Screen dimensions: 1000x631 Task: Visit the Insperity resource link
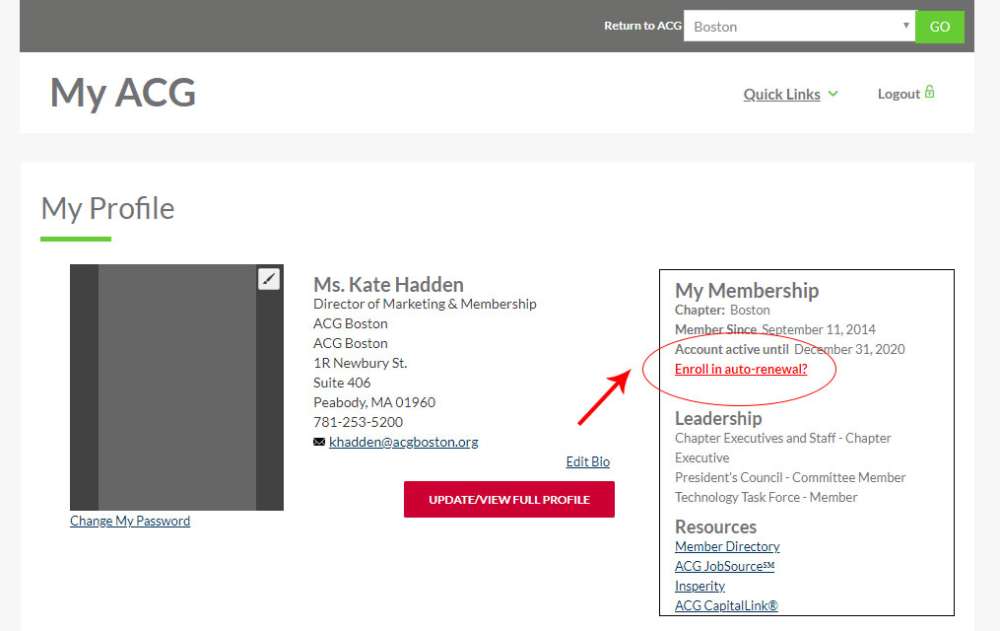click(700, 586)
